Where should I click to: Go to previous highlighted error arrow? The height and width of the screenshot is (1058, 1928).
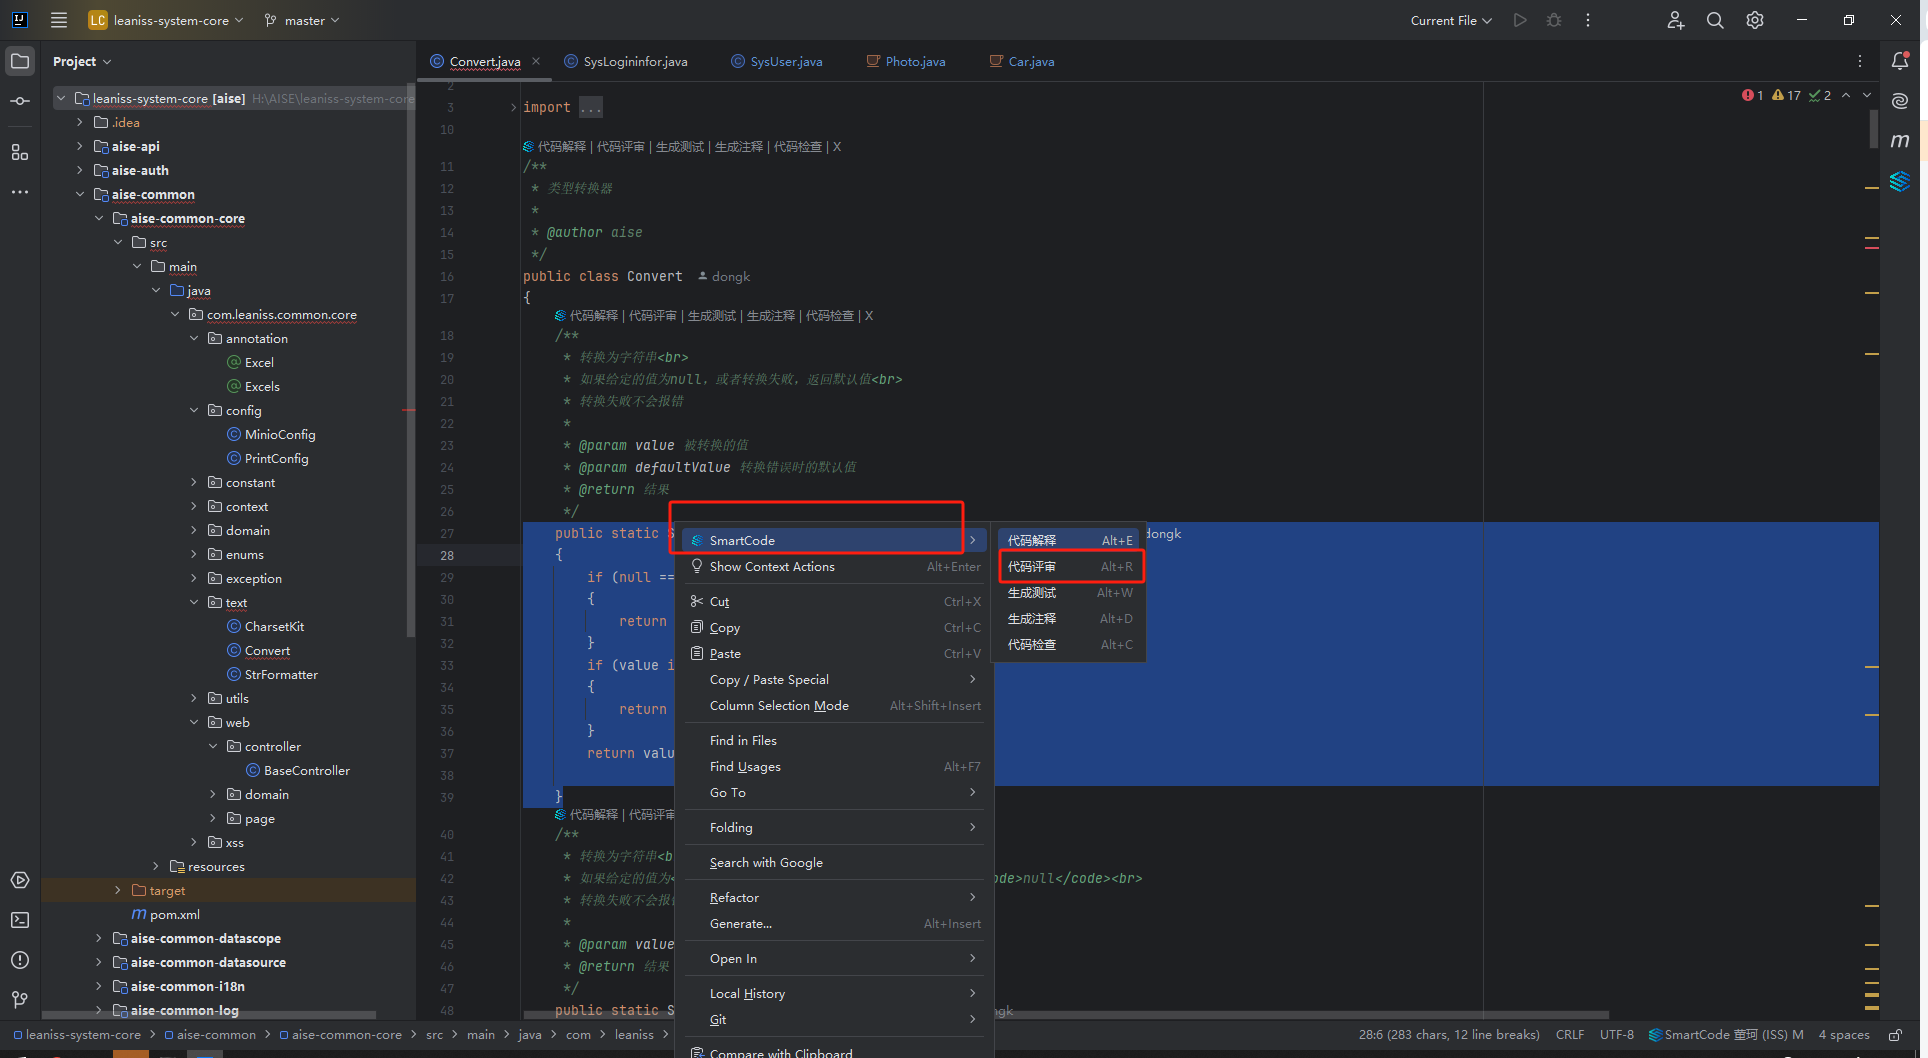[1846, 95]
